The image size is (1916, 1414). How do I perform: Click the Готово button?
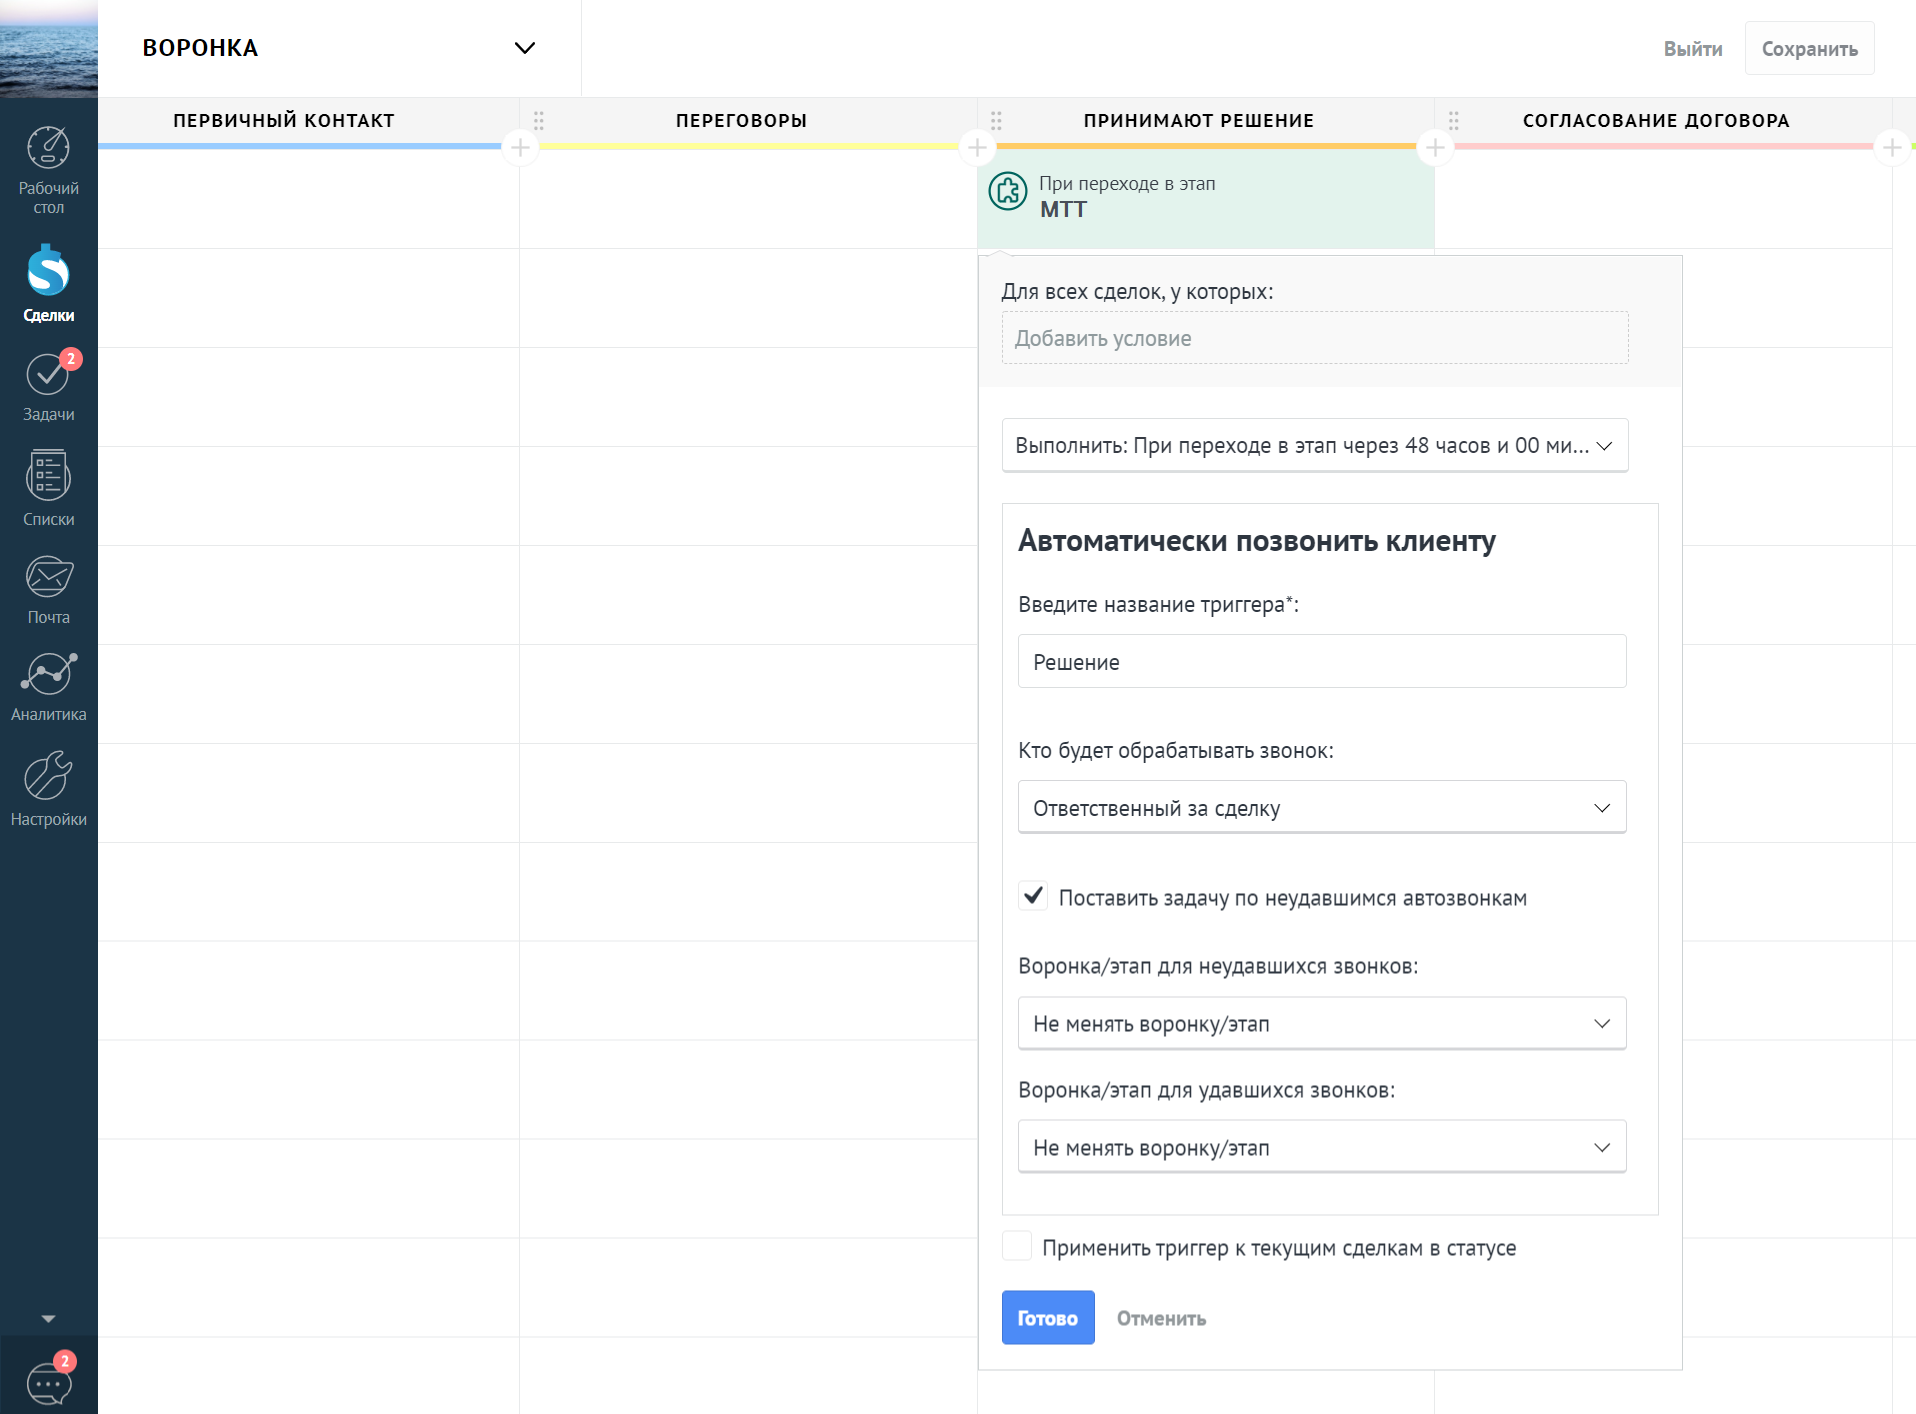click(x=1047, y=1317)
